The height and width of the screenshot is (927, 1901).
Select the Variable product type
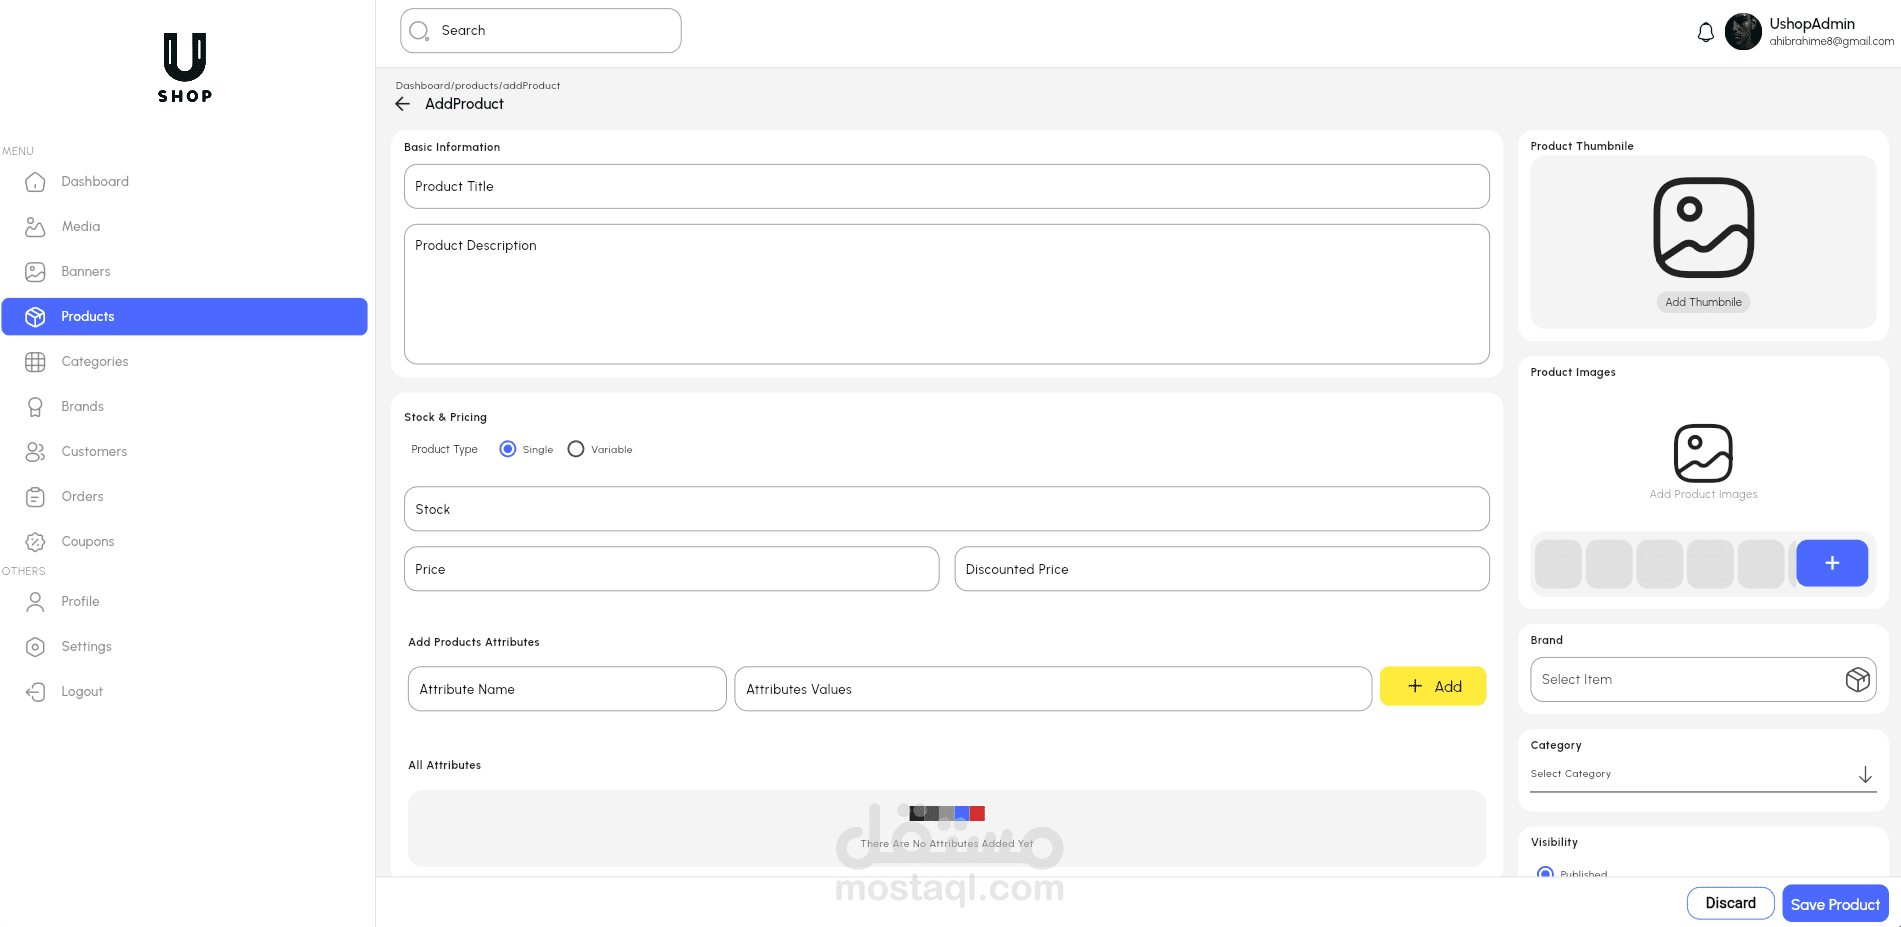point(576,449)
